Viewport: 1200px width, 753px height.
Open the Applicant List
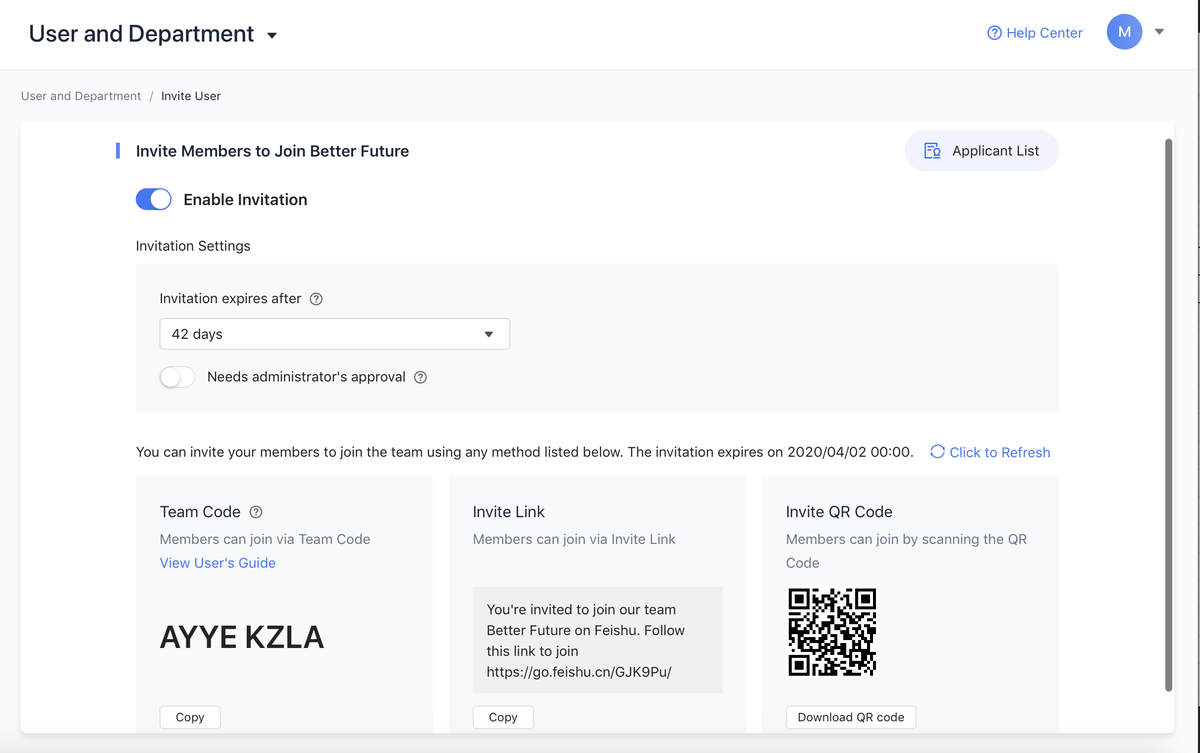tap(982, 151)
